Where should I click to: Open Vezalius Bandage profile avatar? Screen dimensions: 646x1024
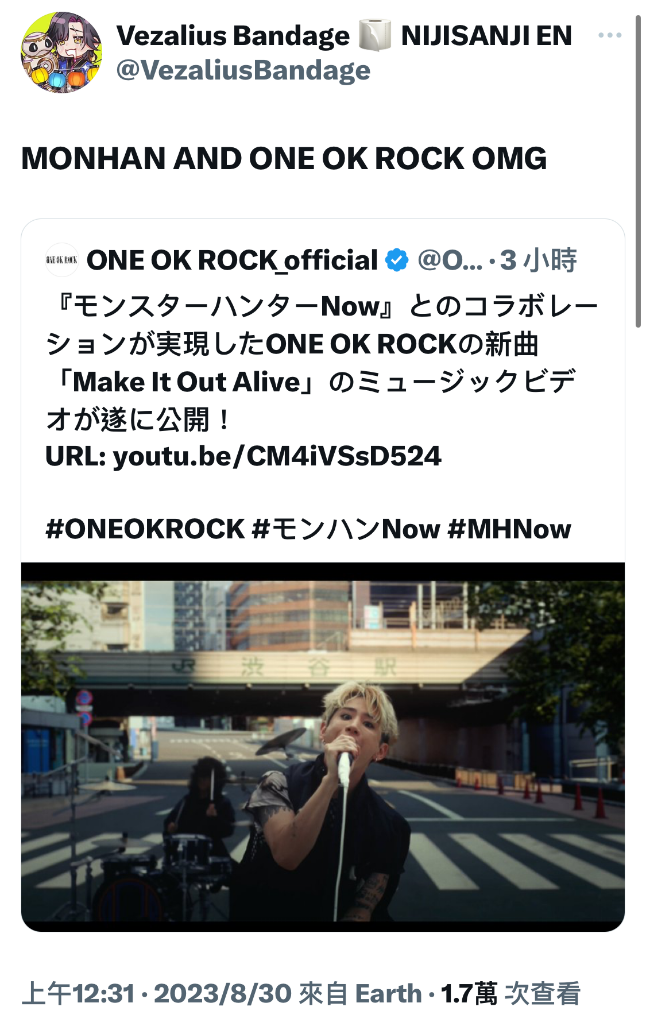(x=61, y=52)
